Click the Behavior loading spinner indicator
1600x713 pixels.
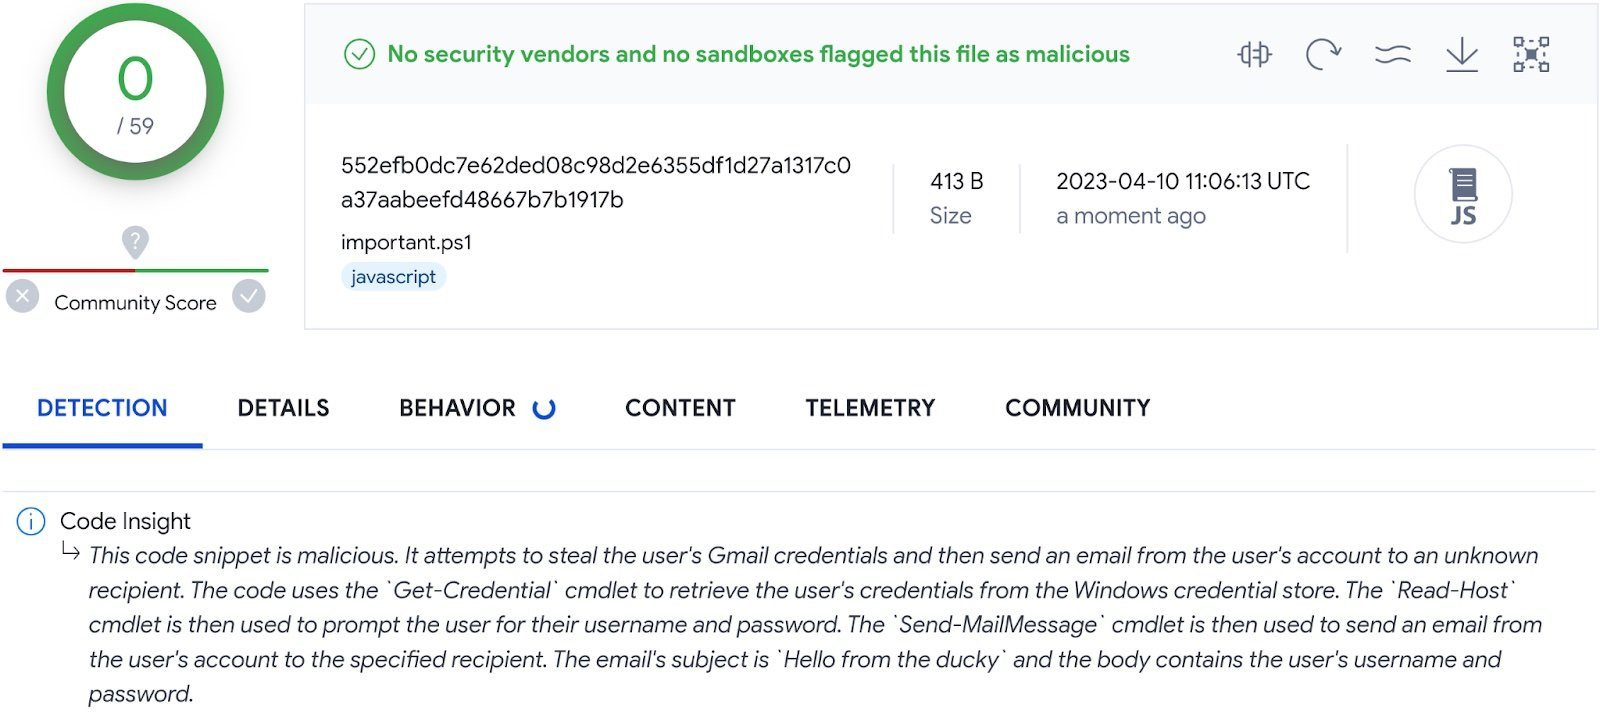(x=545, y=408)
